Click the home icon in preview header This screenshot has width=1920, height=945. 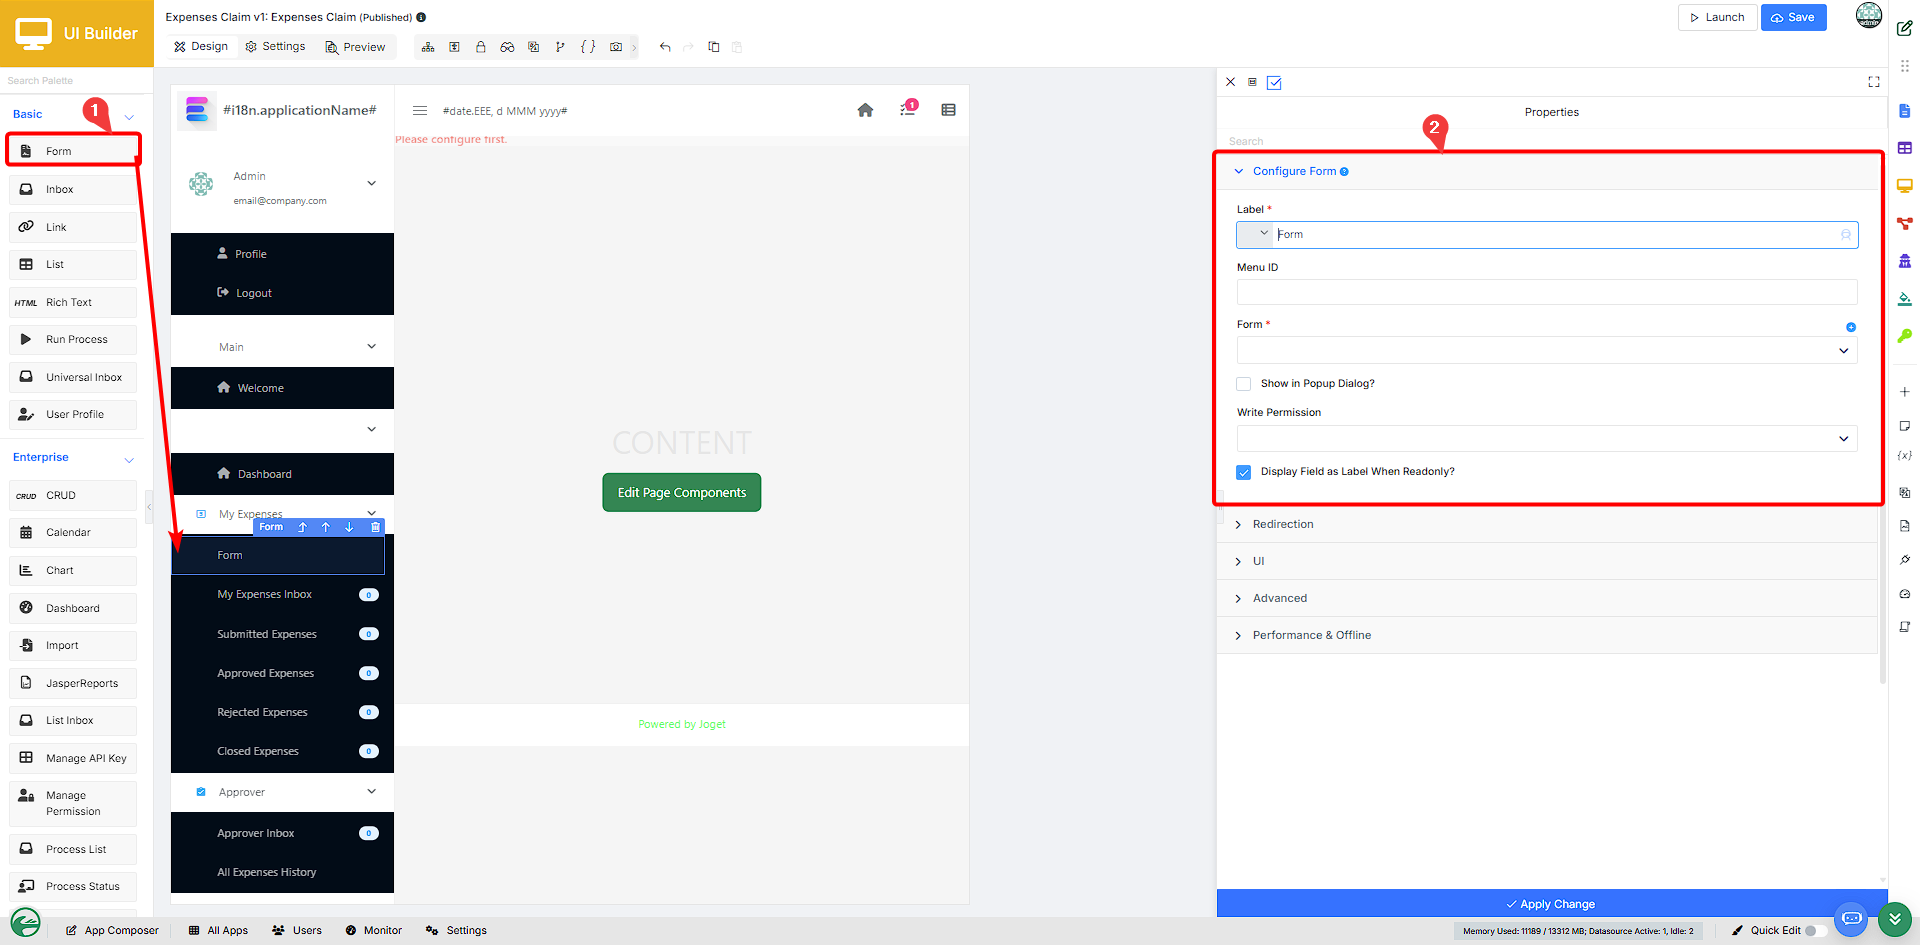point(865,110)
